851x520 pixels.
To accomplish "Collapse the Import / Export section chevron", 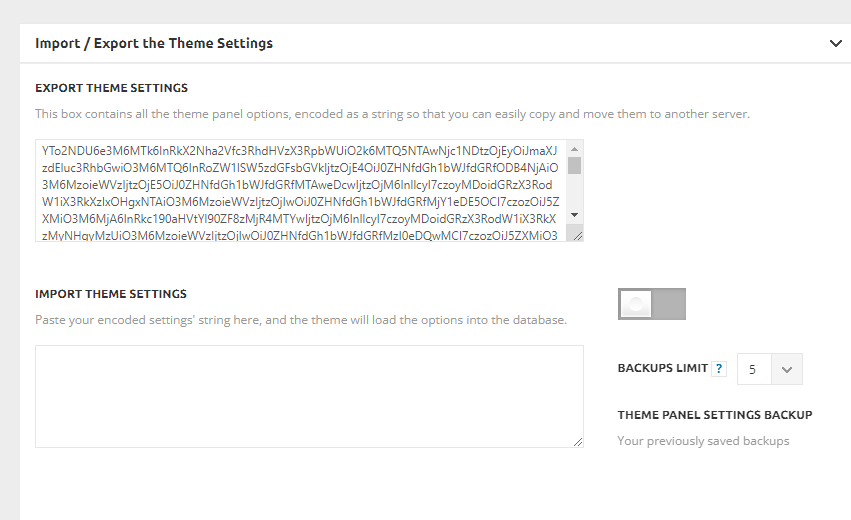I will (x=835, y=43).
